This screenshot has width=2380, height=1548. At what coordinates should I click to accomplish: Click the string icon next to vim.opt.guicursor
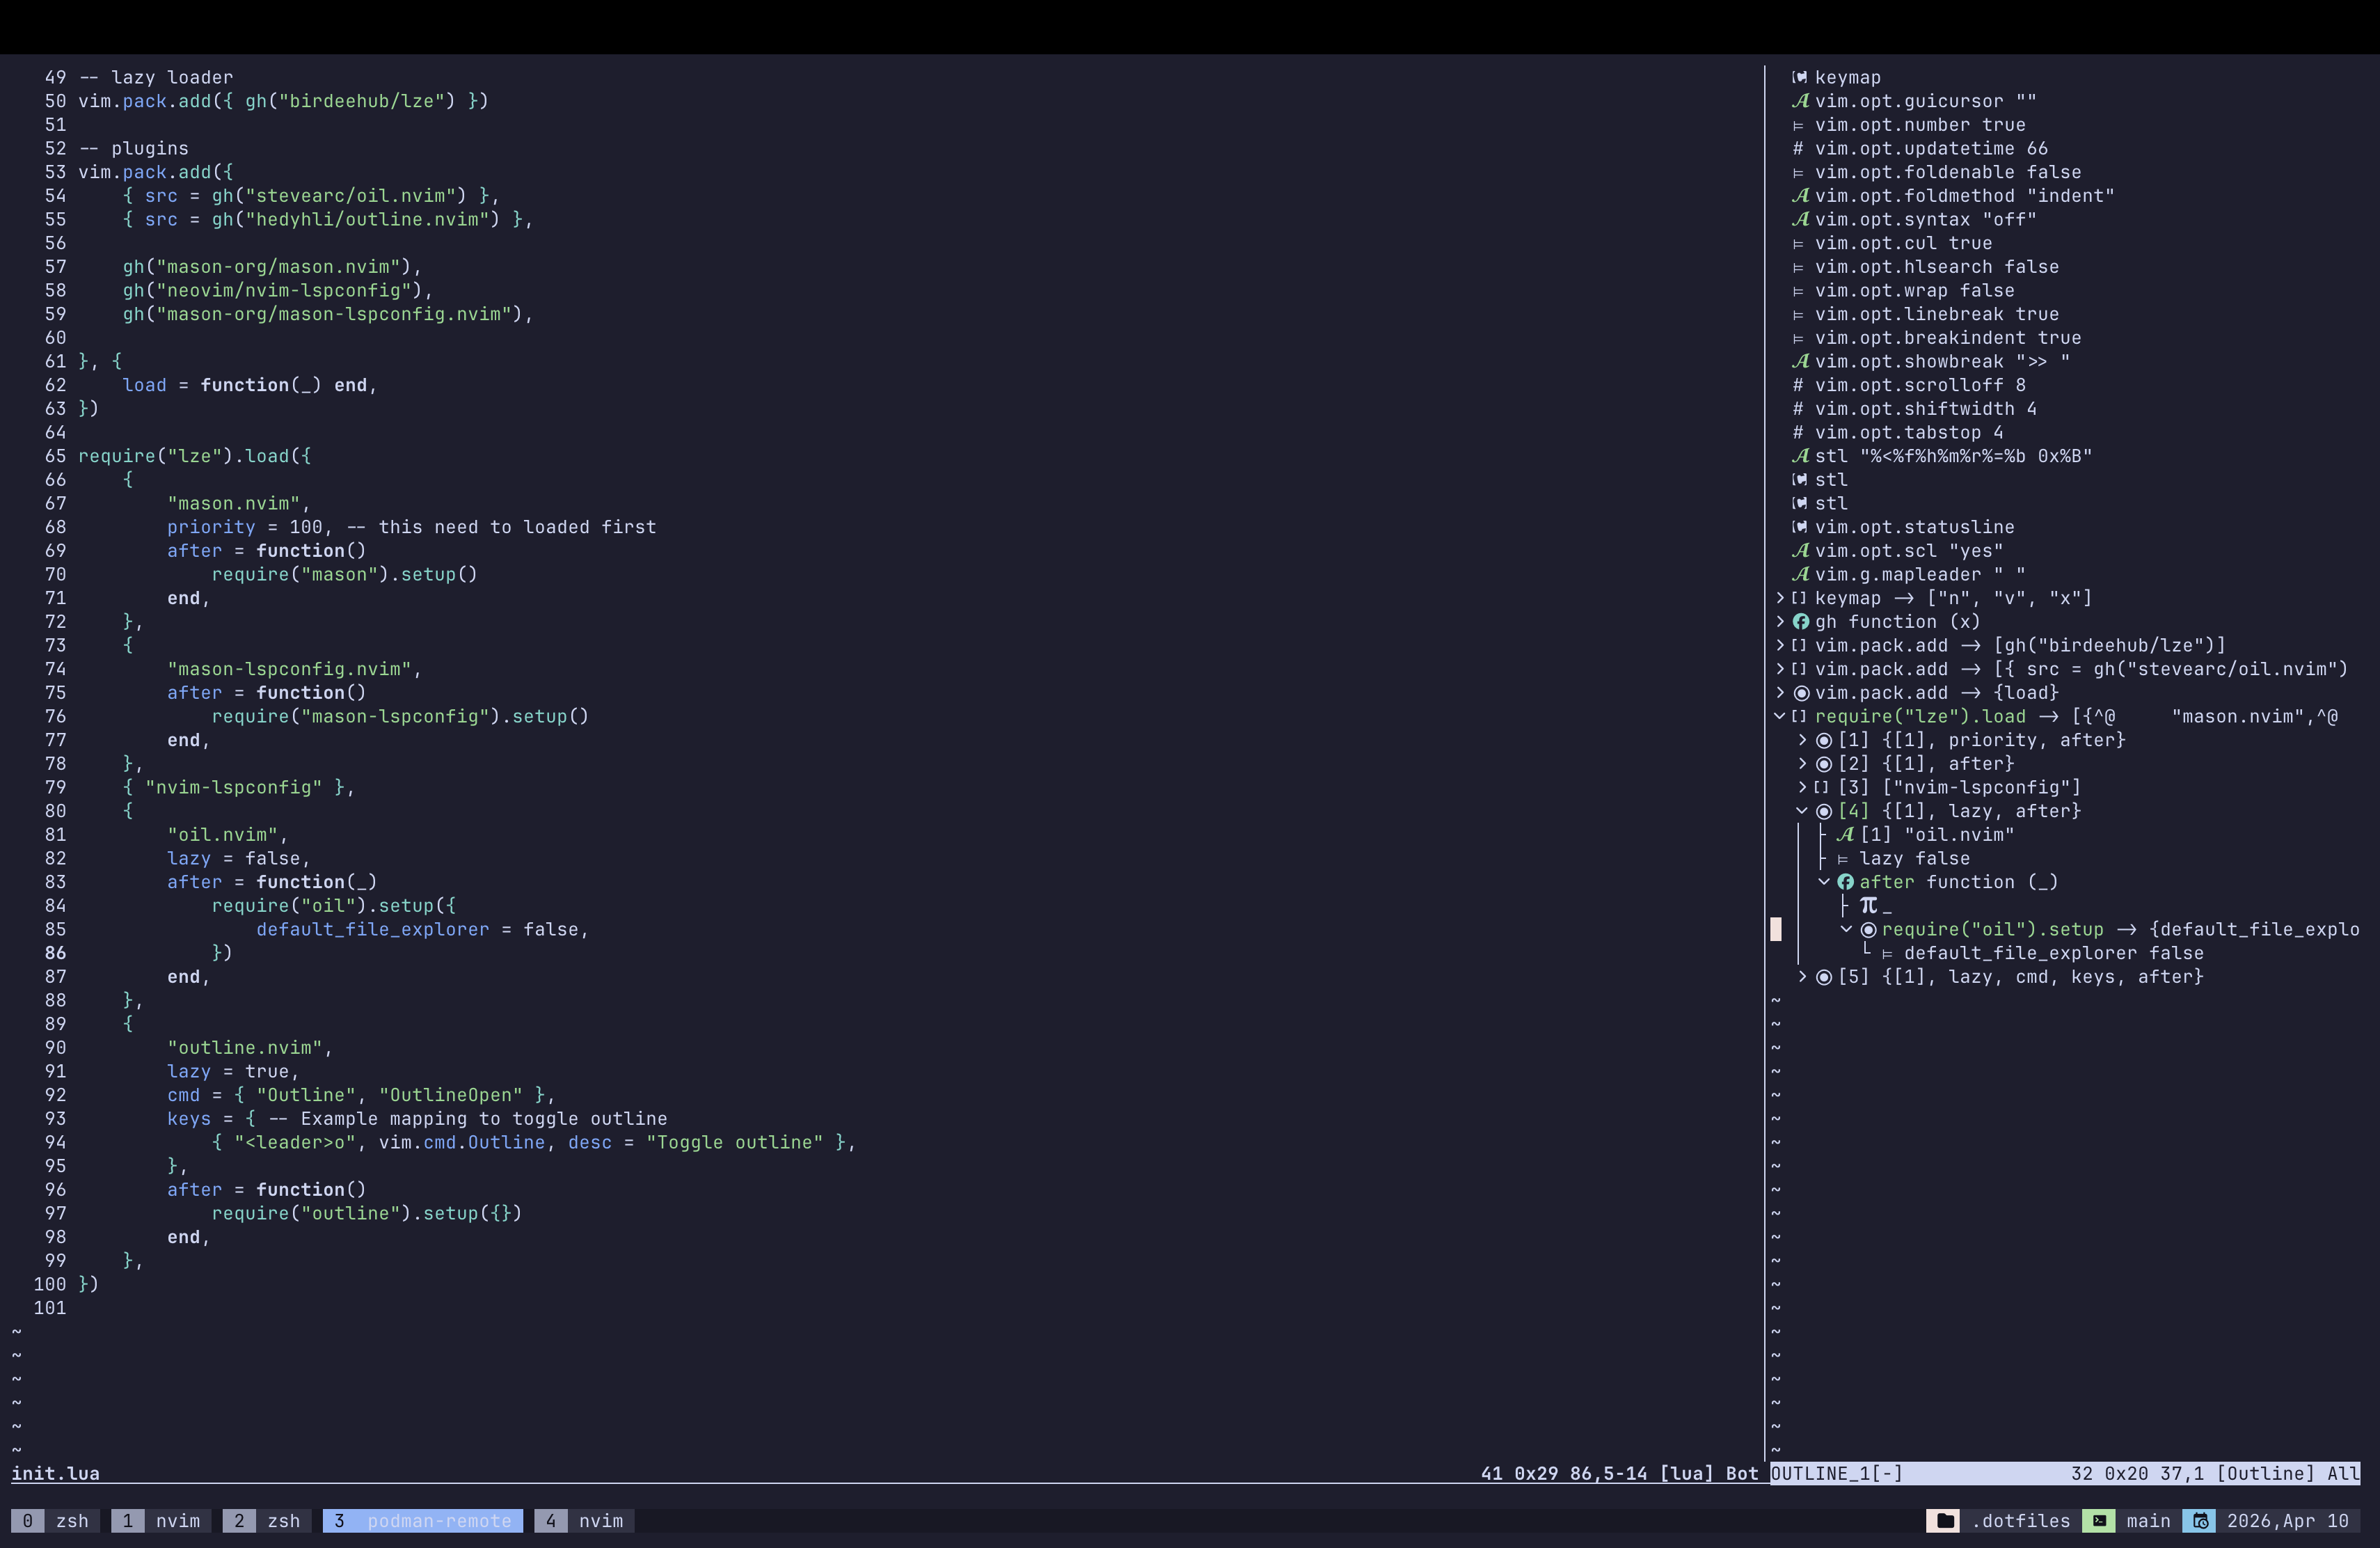tap(1801, 101)
